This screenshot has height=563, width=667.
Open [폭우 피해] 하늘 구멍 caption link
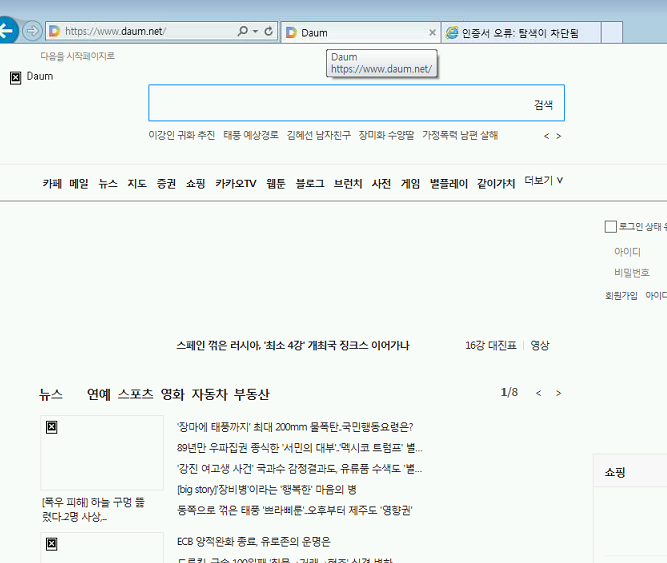tap(93, 509)
